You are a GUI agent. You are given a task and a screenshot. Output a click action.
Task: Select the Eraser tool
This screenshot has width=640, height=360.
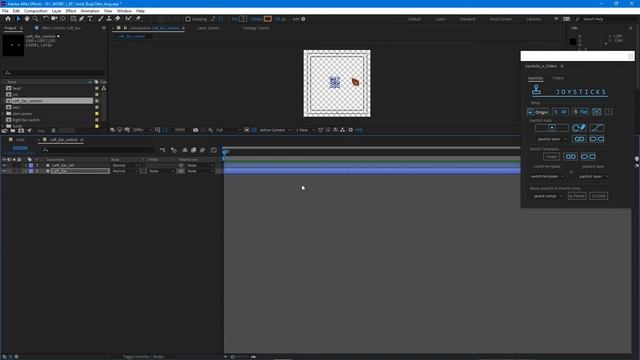click(118, 19)
